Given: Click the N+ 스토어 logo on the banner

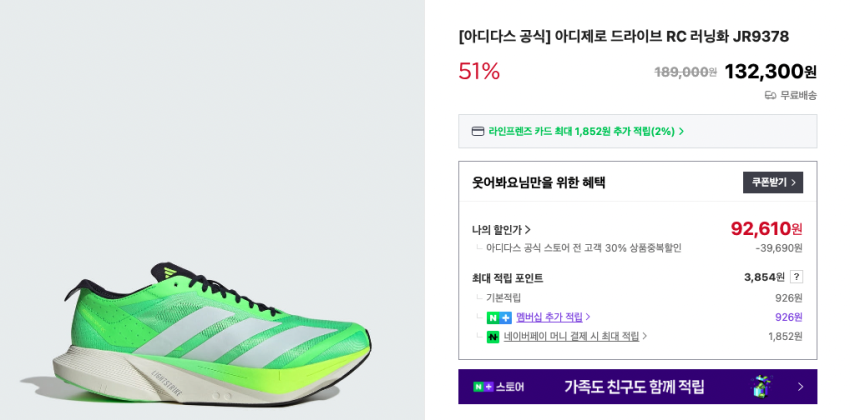Looking at the screenshot, I should (x=498, y=387).
